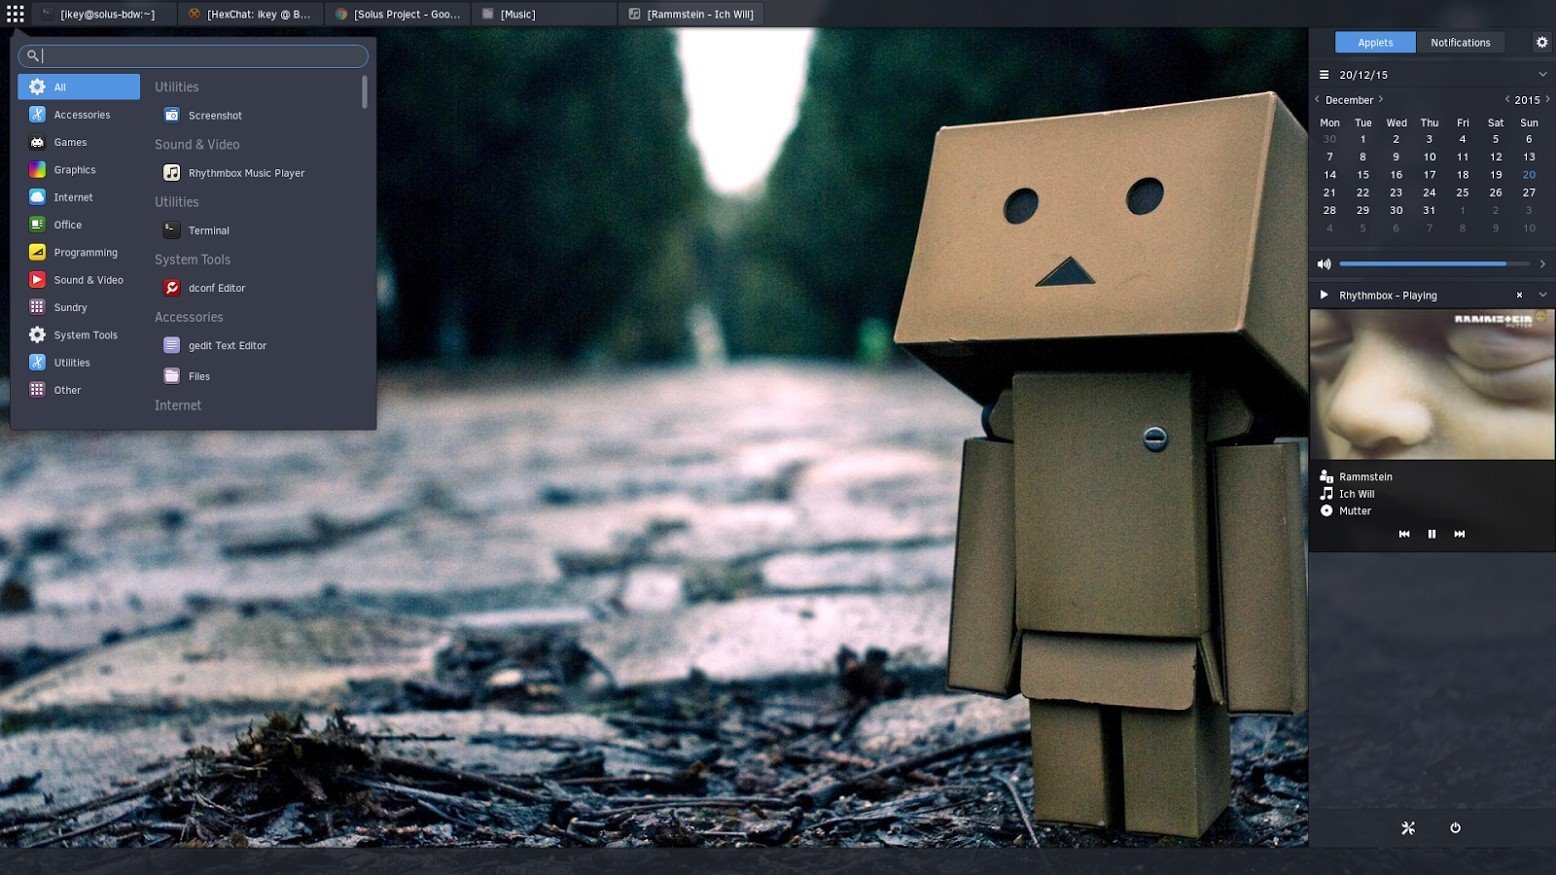Open Rhythmbox Music Player from menu
Screen dimensions: 1556x875
click(x=245, y=173)
